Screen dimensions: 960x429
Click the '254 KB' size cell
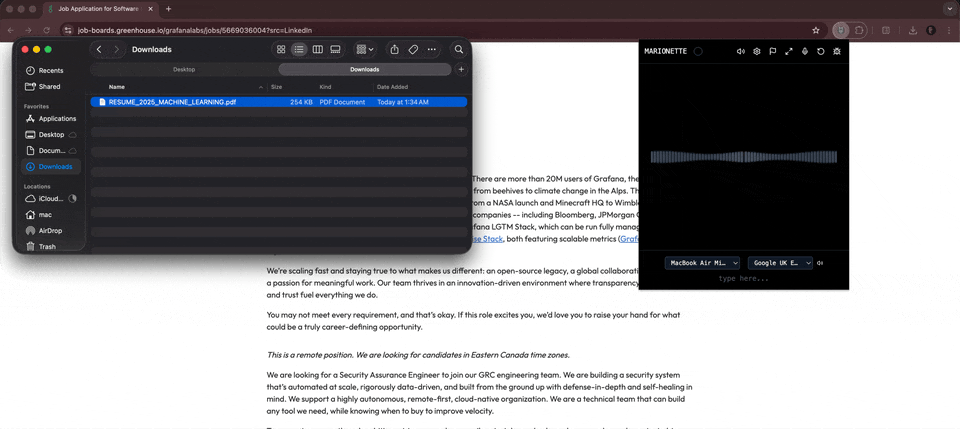(301, 102)
